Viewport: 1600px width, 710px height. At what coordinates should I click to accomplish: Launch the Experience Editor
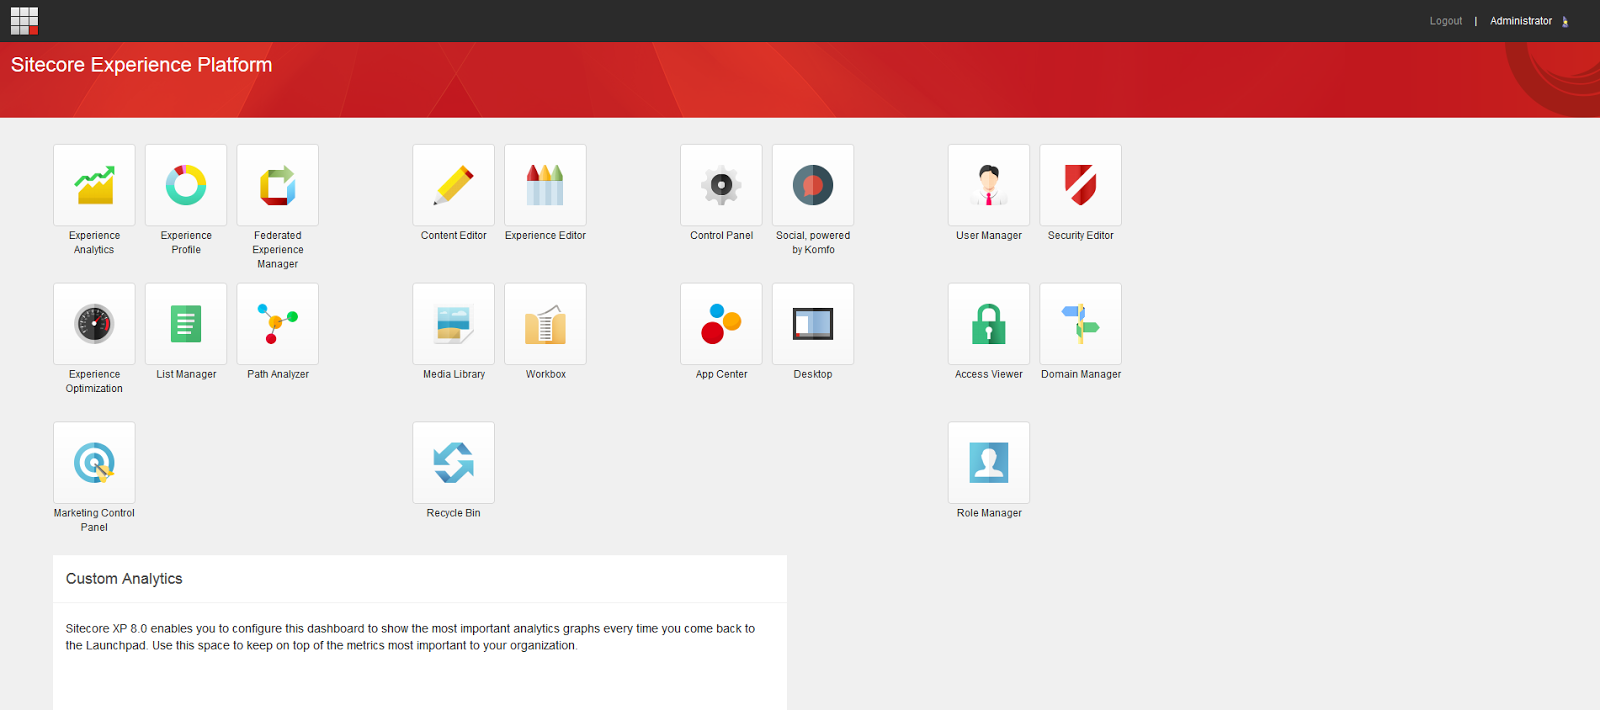click(x=545, y=185)
